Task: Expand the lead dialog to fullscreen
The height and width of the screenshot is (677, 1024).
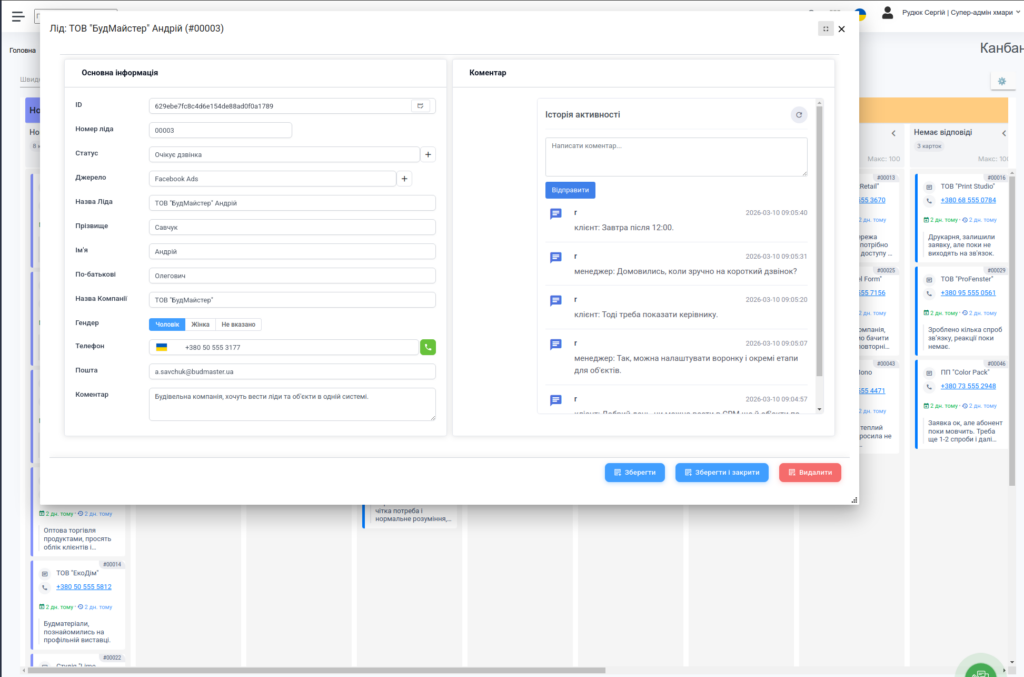Action: [824, 29]
